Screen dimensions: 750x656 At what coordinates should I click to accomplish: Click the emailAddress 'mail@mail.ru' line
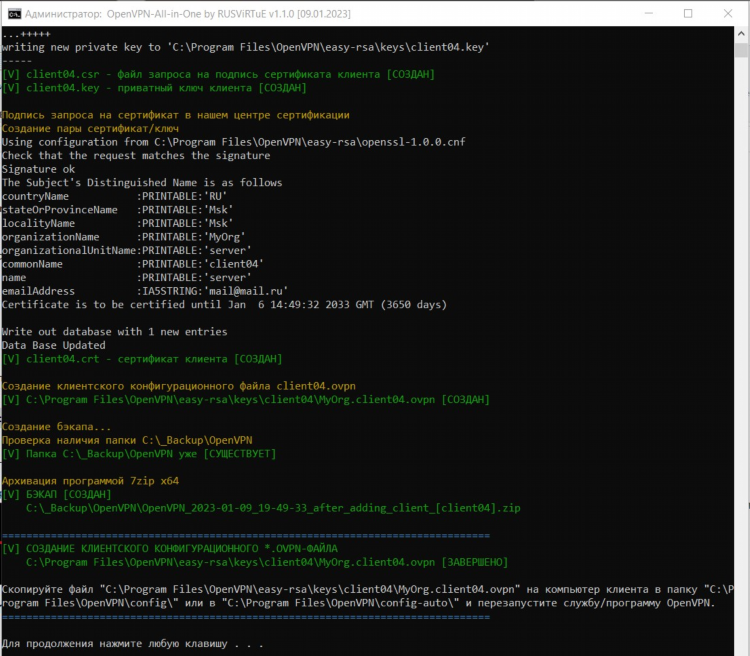pos(145,291)
